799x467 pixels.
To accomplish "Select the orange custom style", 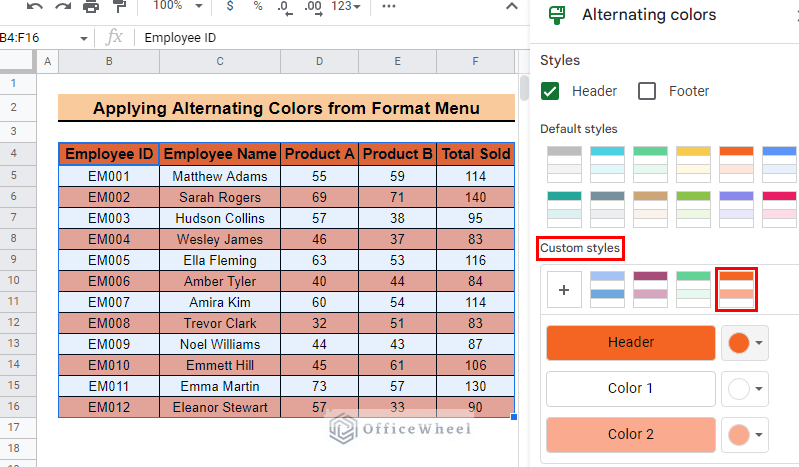I will [x=736, y=290].
